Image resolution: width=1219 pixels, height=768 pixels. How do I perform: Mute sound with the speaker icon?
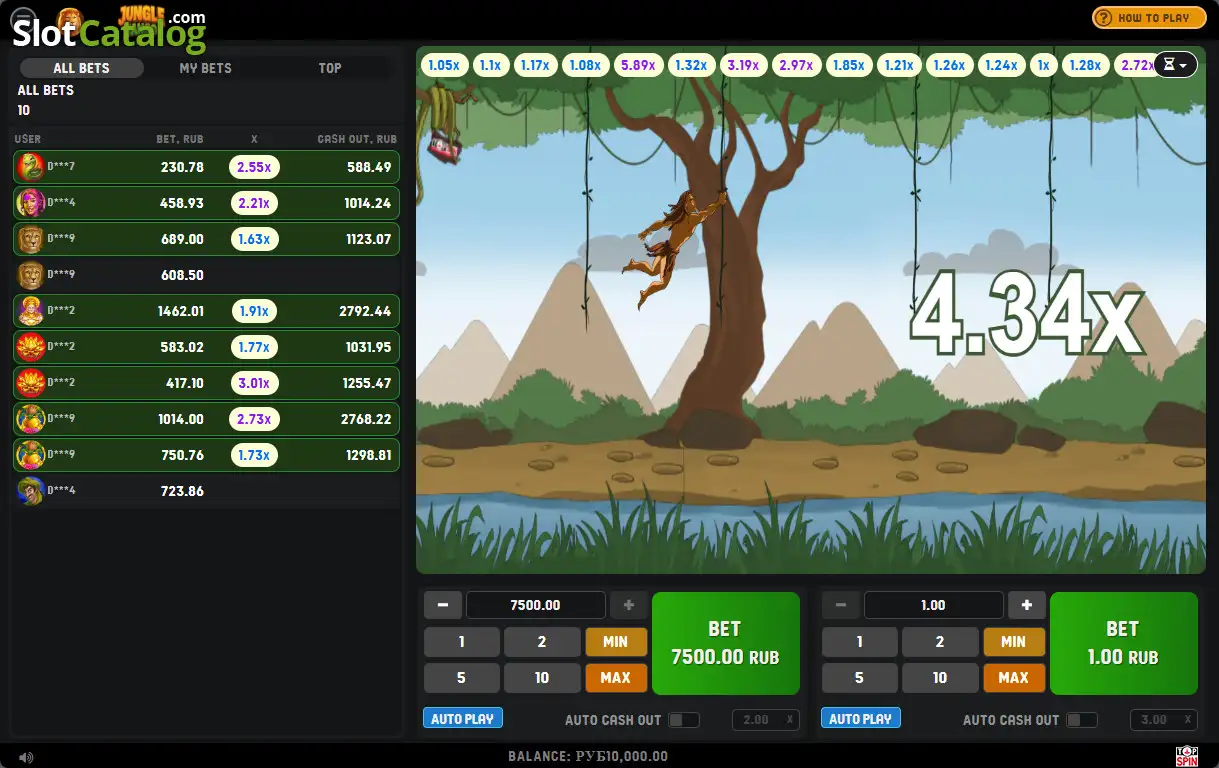tap(26, 757)
